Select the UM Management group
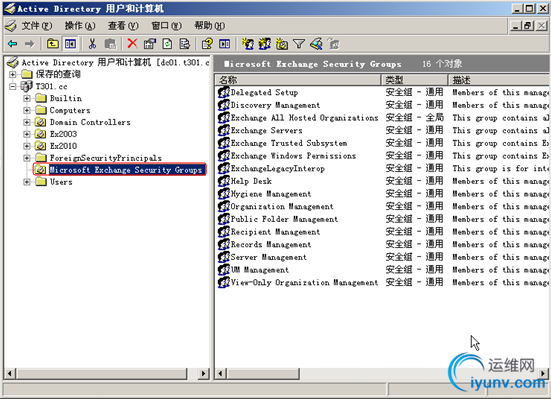The image size is (551, 399). click(260, 270)
